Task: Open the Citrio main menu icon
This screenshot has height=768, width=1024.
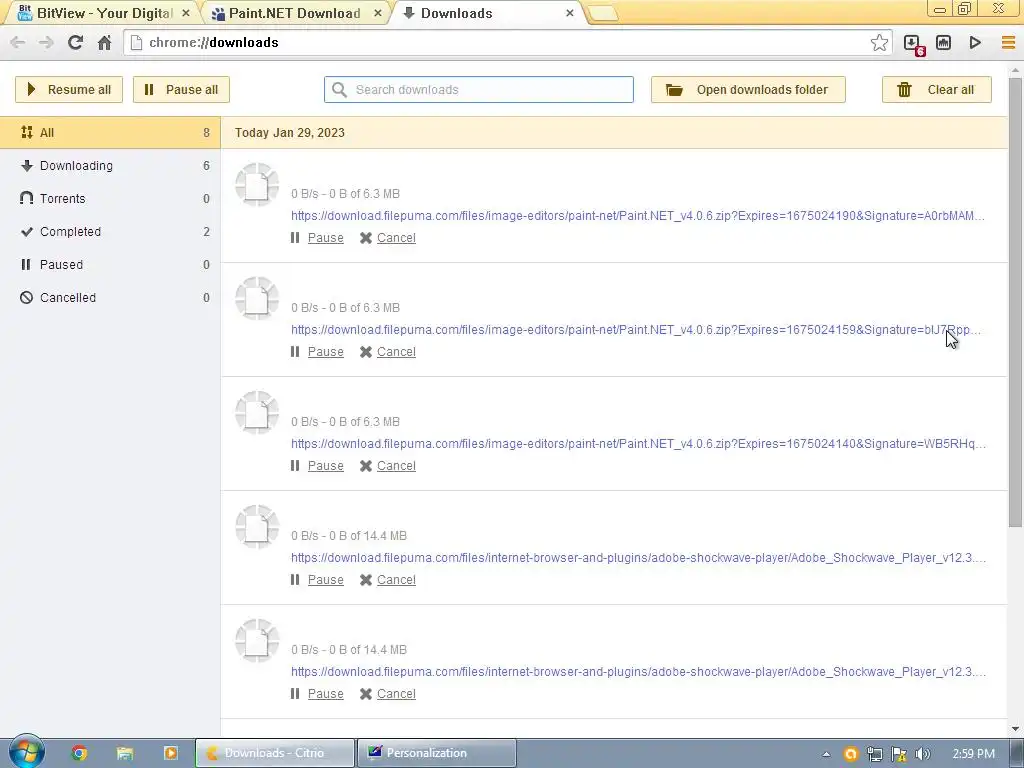Action: pyautogui.click(x=1008, y=42)
